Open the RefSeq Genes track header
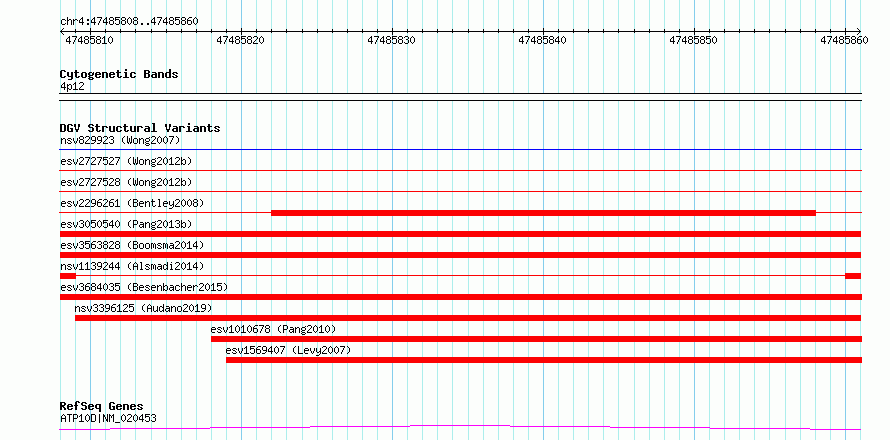 coord(102,407)
